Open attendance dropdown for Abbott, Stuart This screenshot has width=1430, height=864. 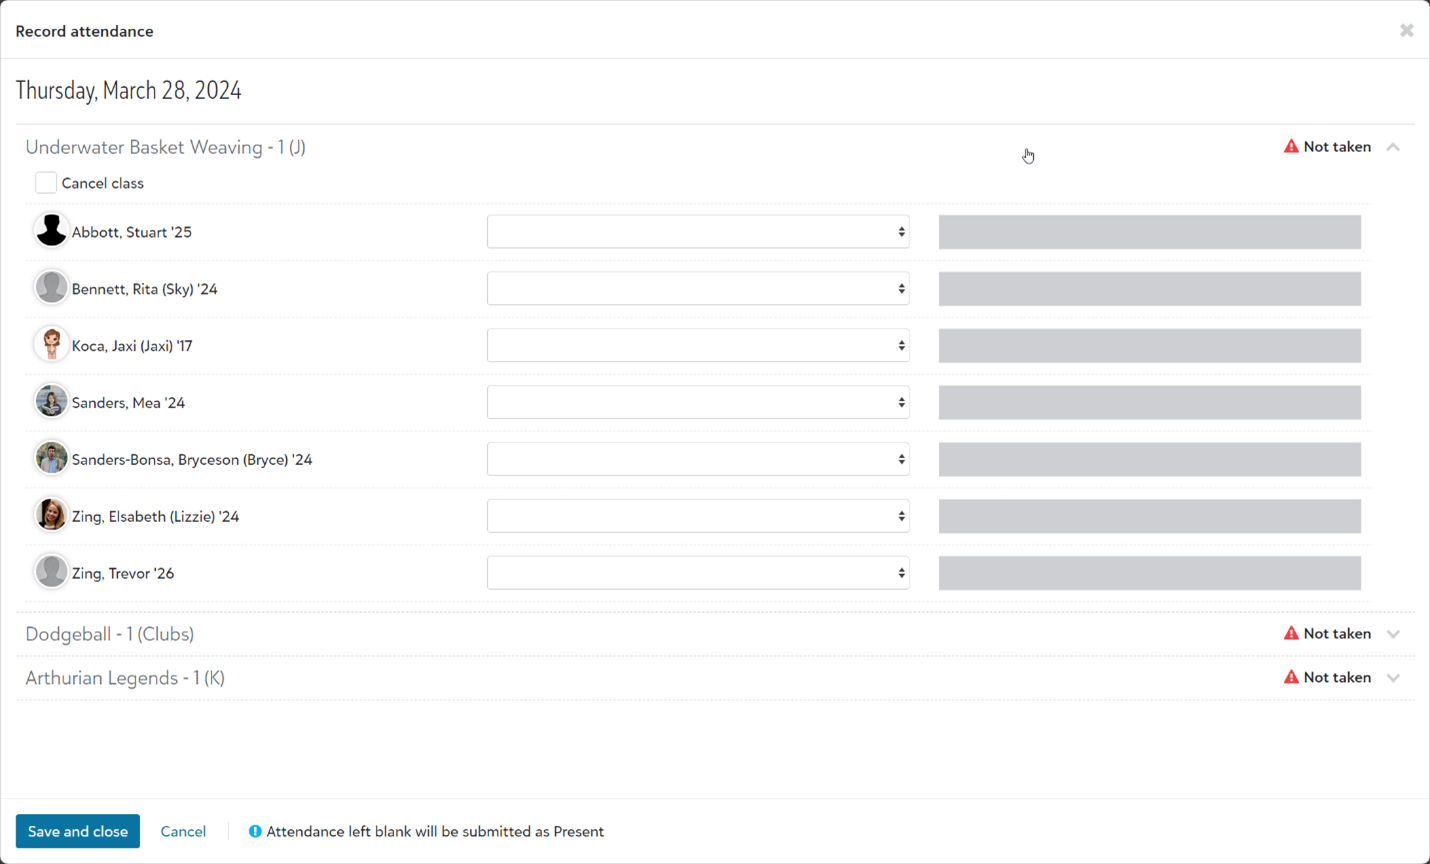tap(698, 232)
